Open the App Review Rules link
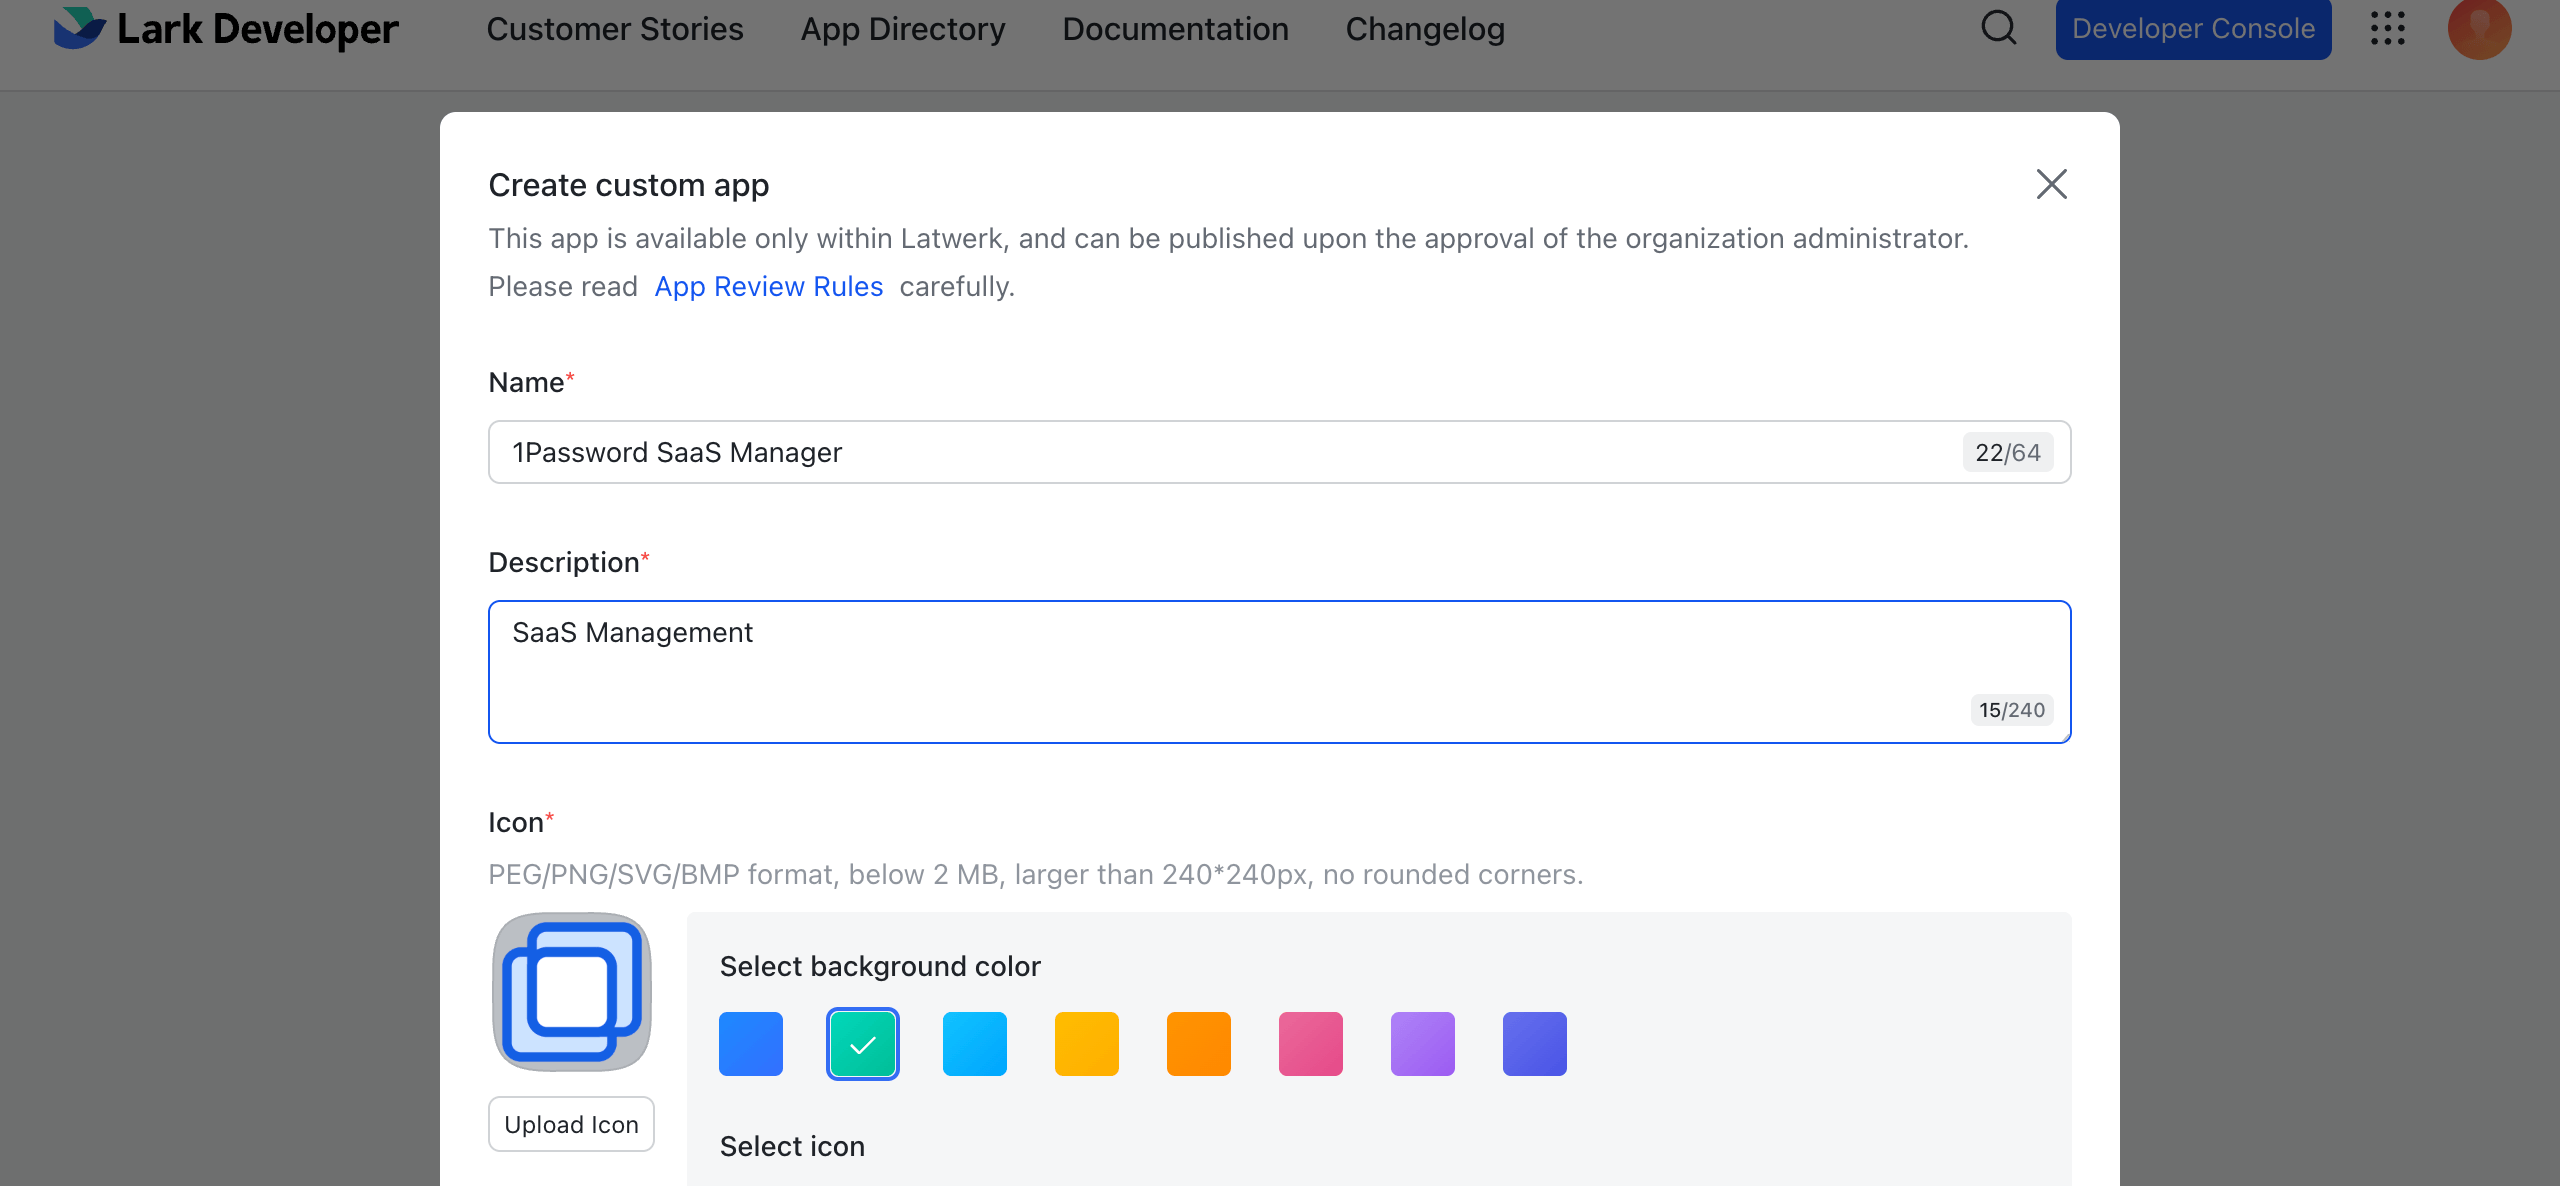 [768, 286]
